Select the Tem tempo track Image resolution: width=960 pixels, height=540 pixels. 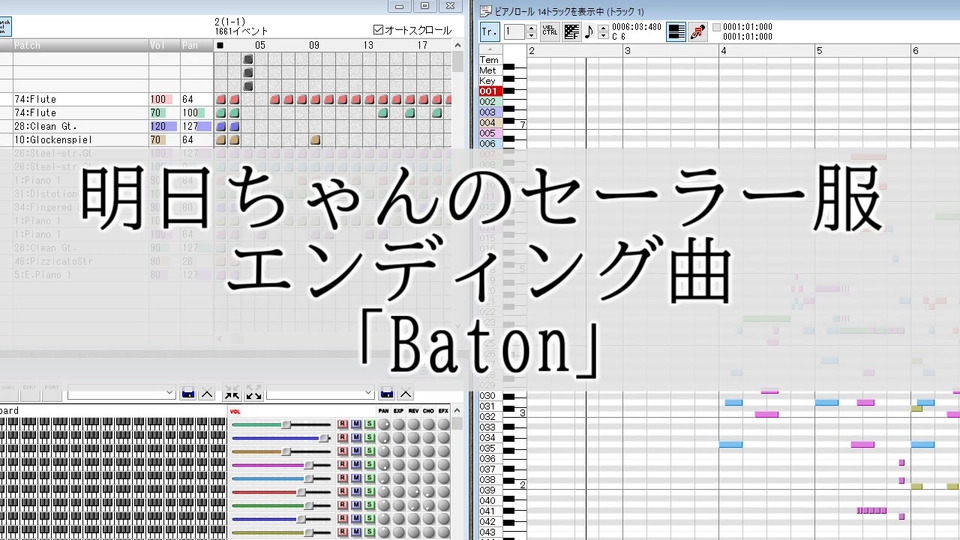490,60
